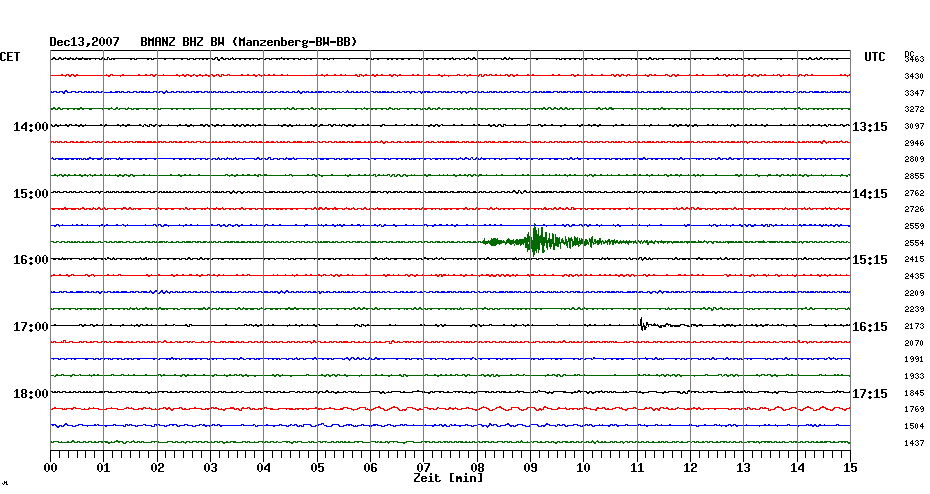Image resolution: width=930 pixels, height=494 pixels.
Task: Select the 18:00 CET time label
Action: tap(31, 394)
